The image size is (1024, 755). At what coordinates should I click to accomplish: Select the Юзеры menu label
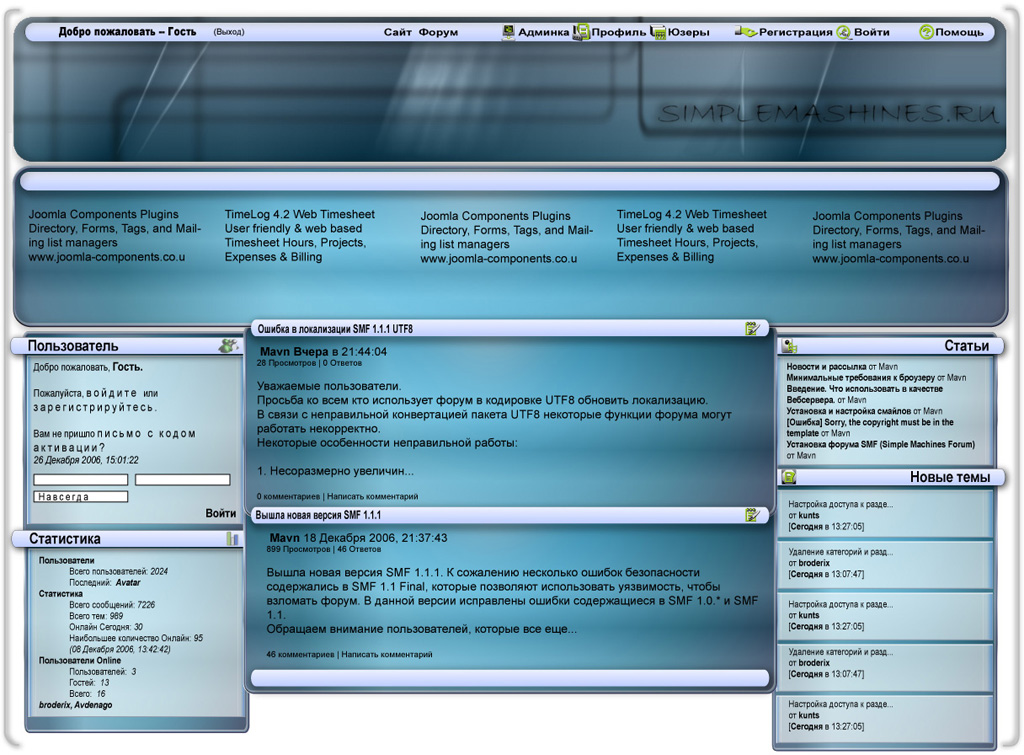point(688,32)
